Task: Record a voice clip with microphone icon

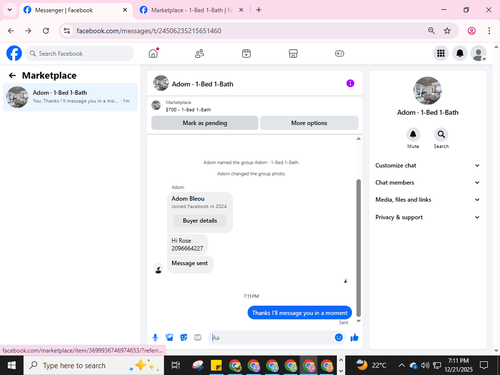Action: coord(155,338)
